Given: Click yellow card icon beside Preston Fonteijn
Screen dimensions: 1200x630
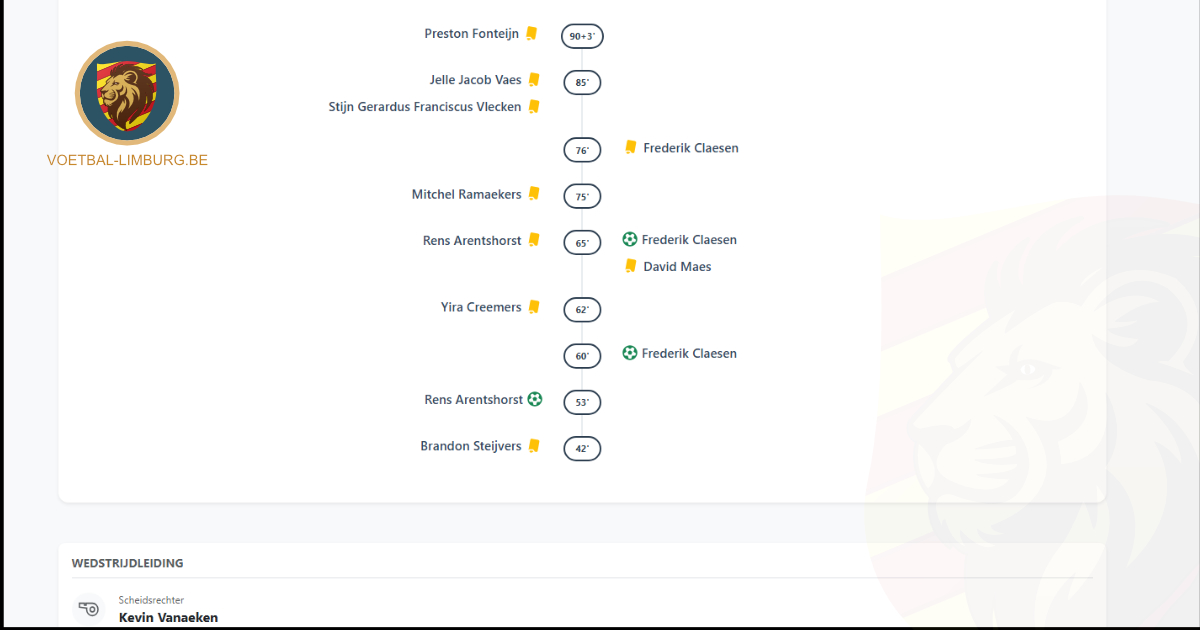Looking at the screenshot, I should (532, 34).
